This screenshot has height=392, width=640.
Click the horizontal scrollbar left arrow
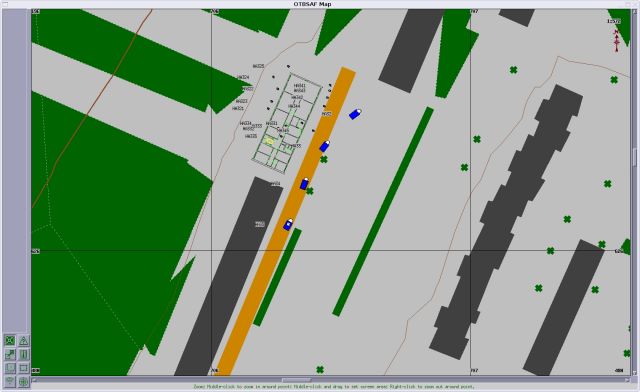34,380
